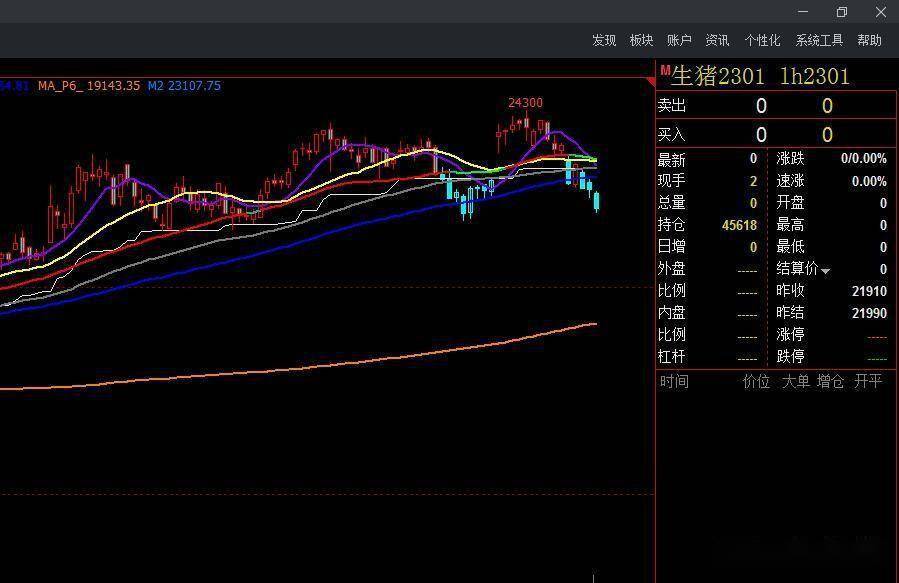The height and width of the screenshot is (583, 899).
Task: Open the 个性化 menu
Action: pyautogui.click(x=762, y=40)
